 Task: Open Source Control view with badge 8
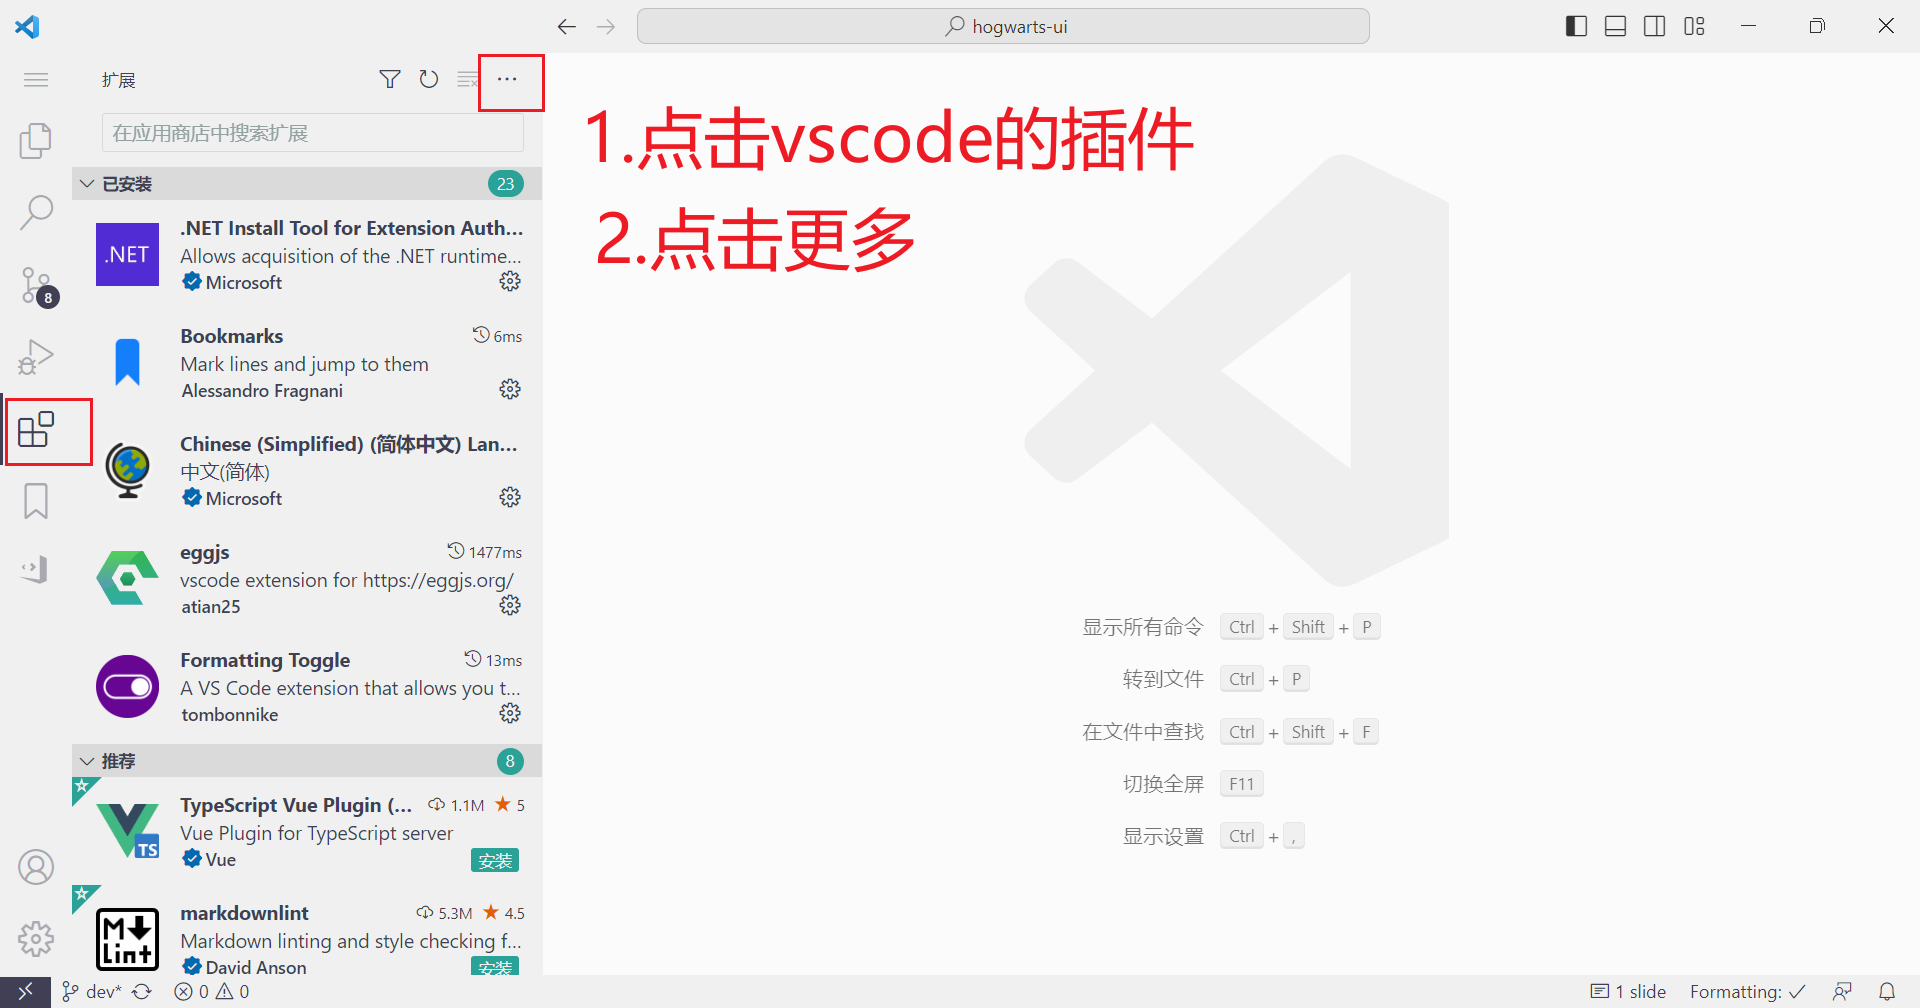click(x=36, y=285)
